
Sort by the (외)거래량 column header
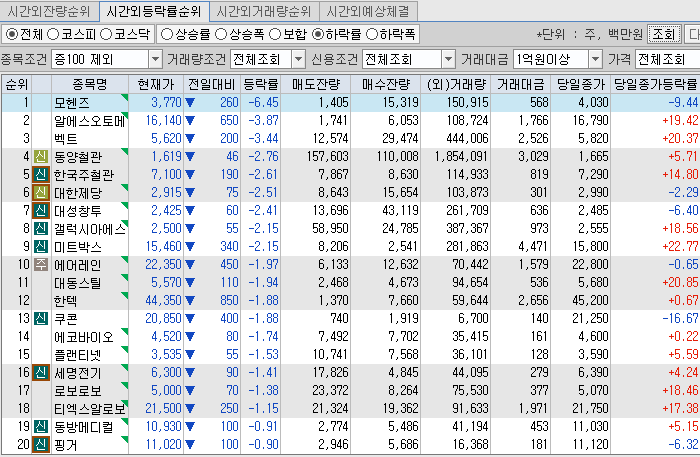[x=456, y=84]
